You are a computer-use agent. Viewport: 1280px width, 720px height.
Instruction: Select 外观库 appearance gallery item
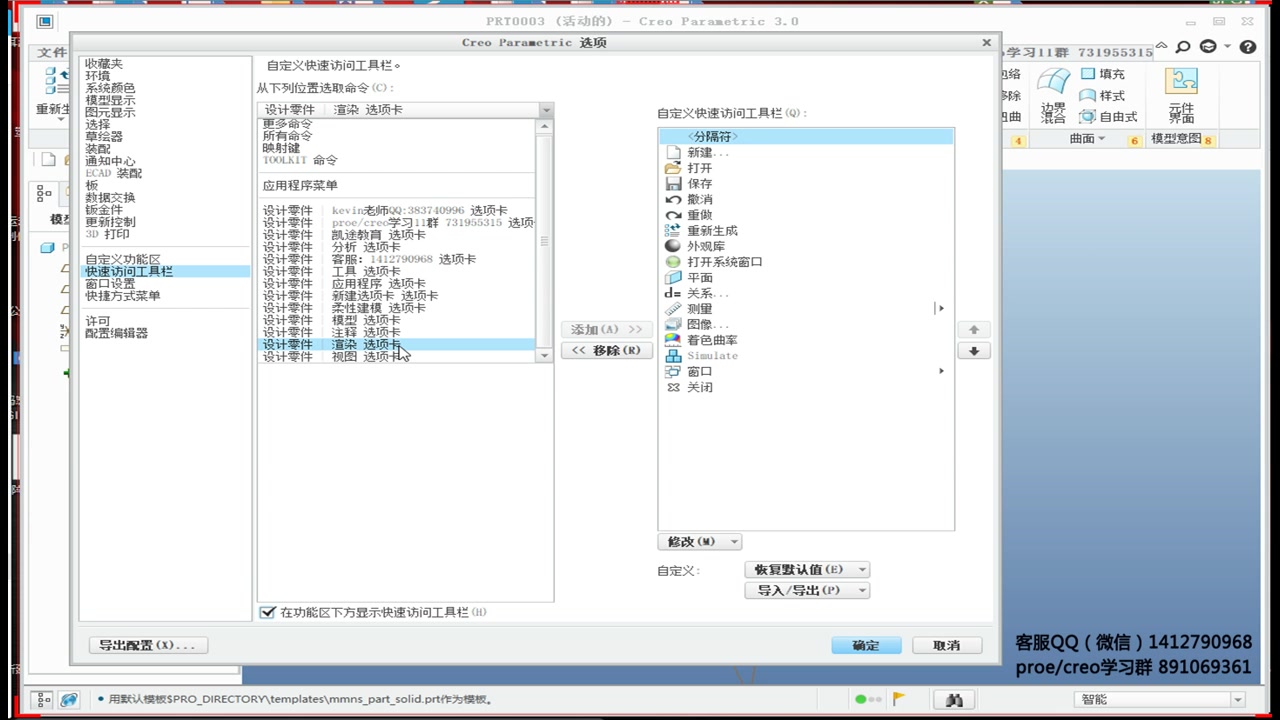[806, 246]
